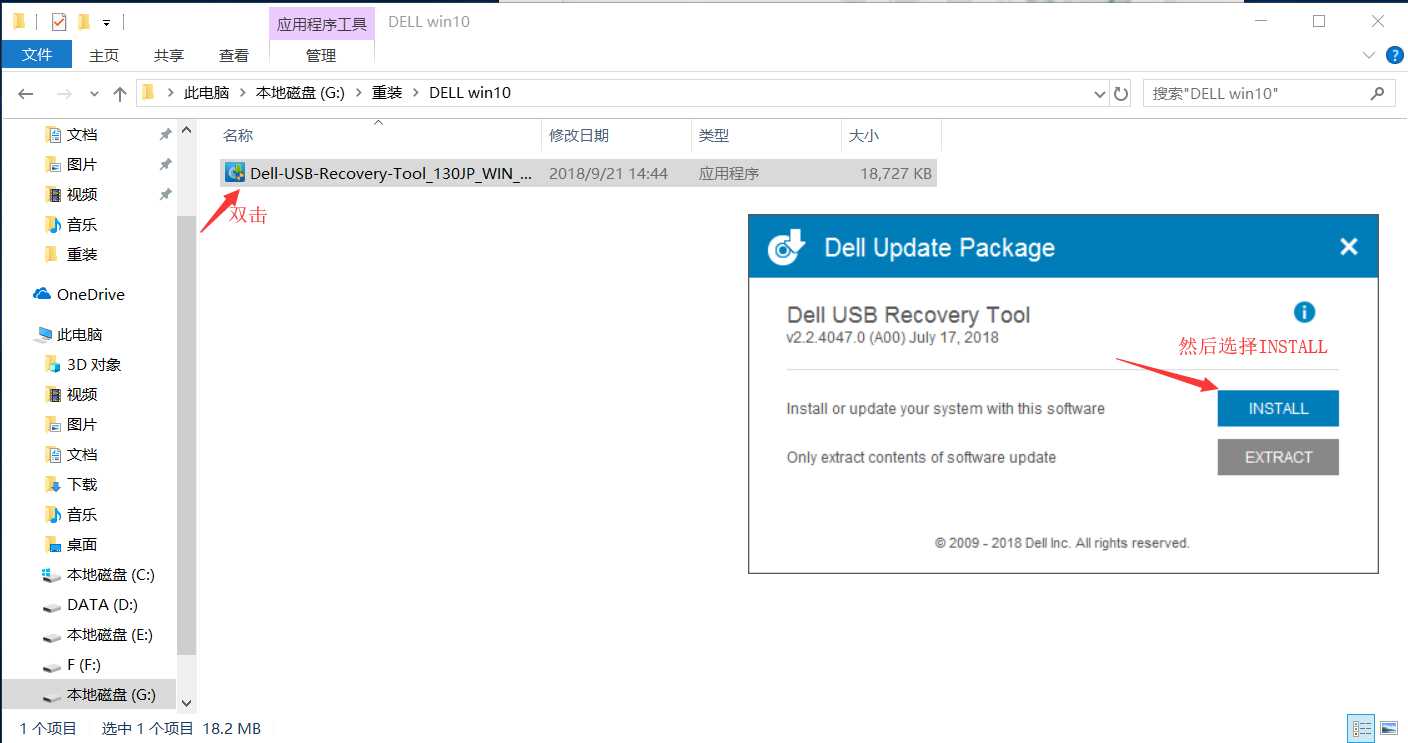
Task: Open the 文件 ribbon tab
Action: click(37, 55)
